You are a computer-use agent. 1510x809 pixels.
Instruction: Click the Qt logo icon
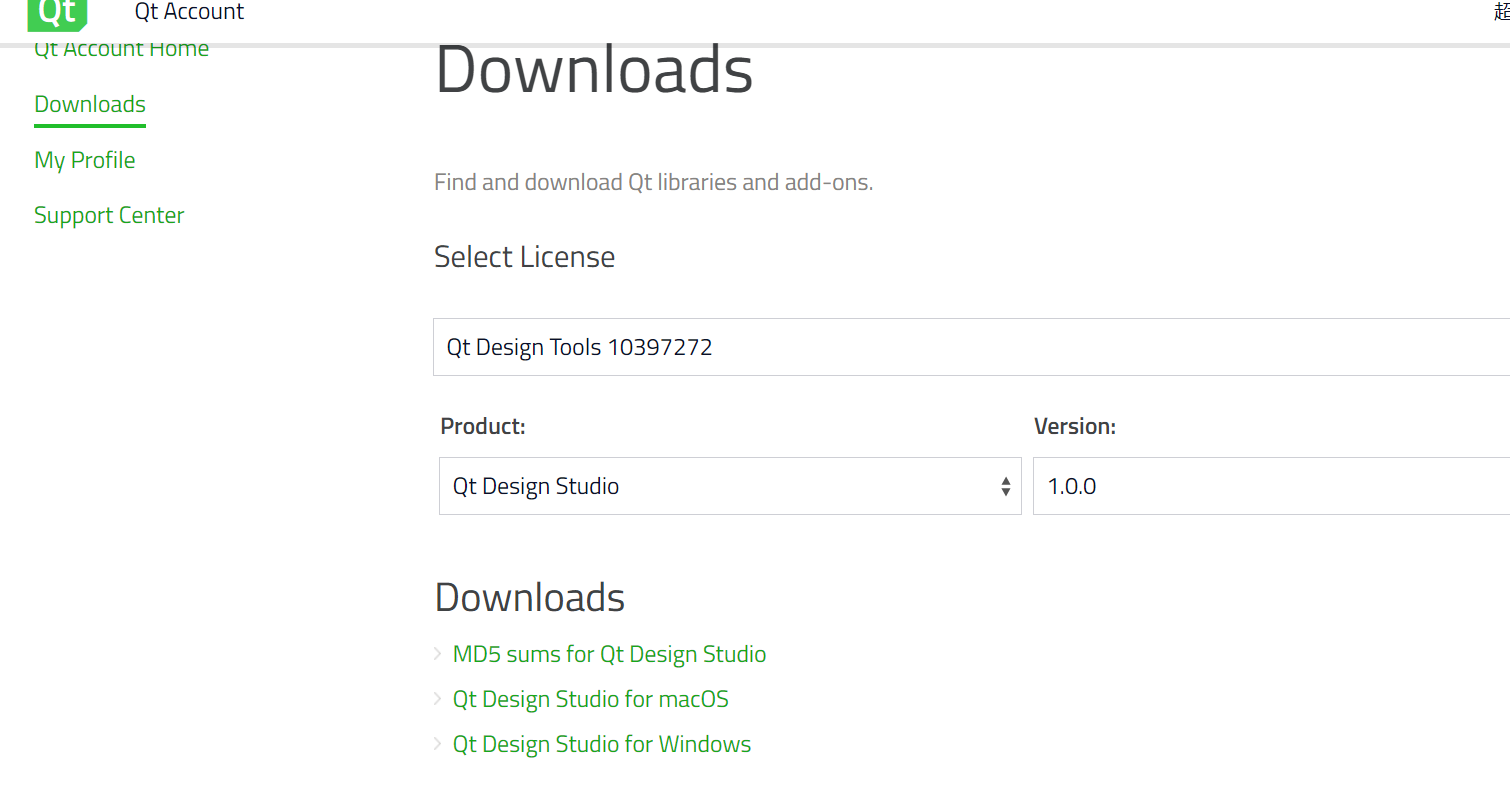coord(57,14)
